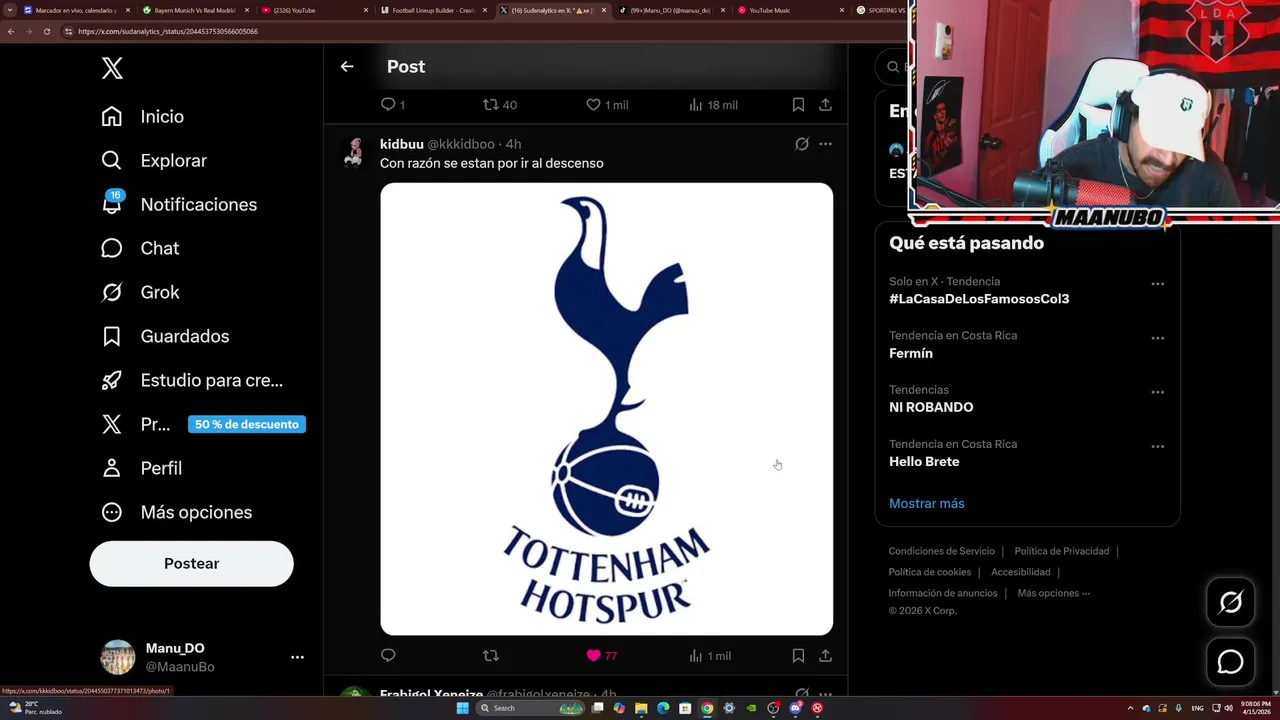Click the 50 % de descuento badge
Screen dimensions: 1280x720
pos(247,424)
